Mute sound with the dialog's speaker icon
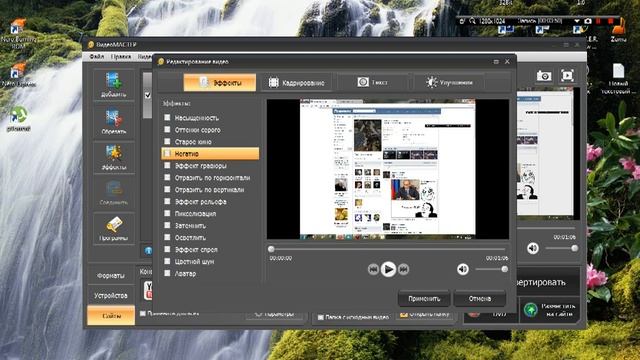The width and height of the screenshot is (640, 360). (462, 269)
